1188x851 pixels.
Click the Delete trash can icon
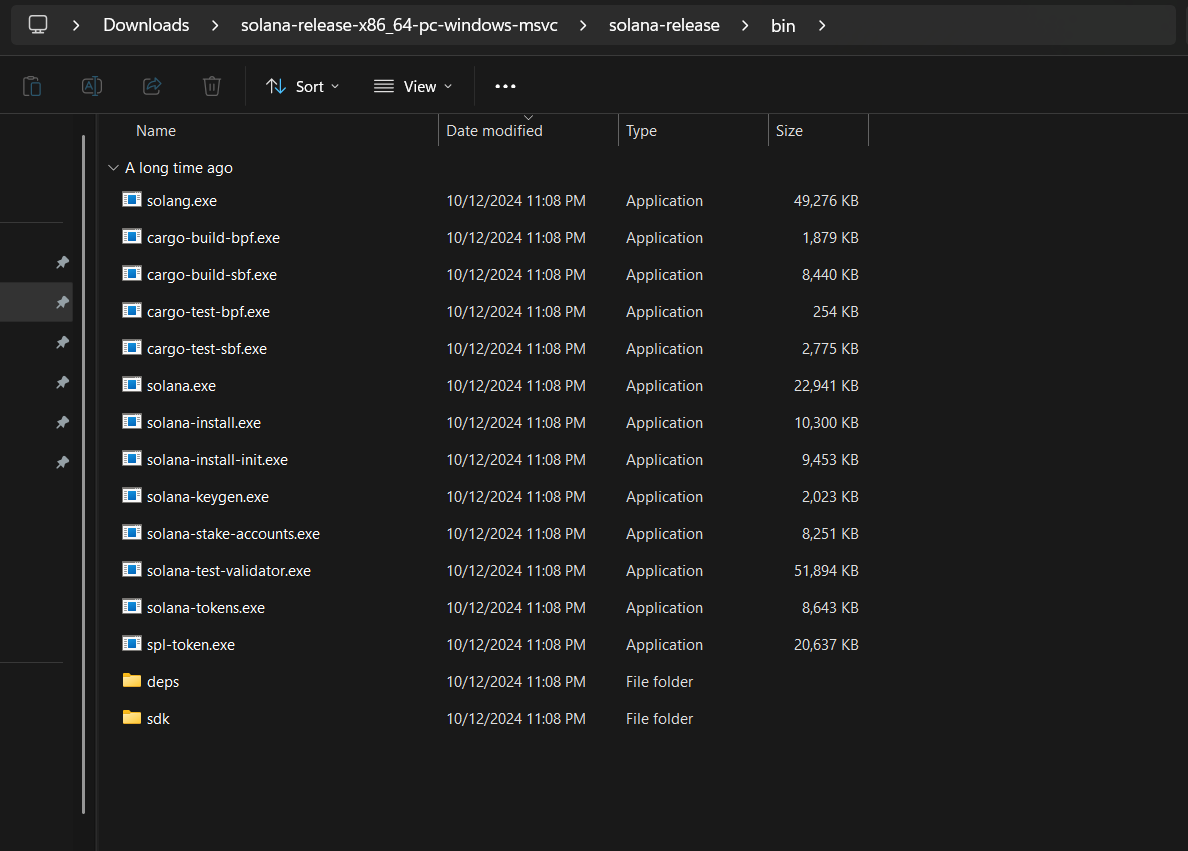[212, 86]
